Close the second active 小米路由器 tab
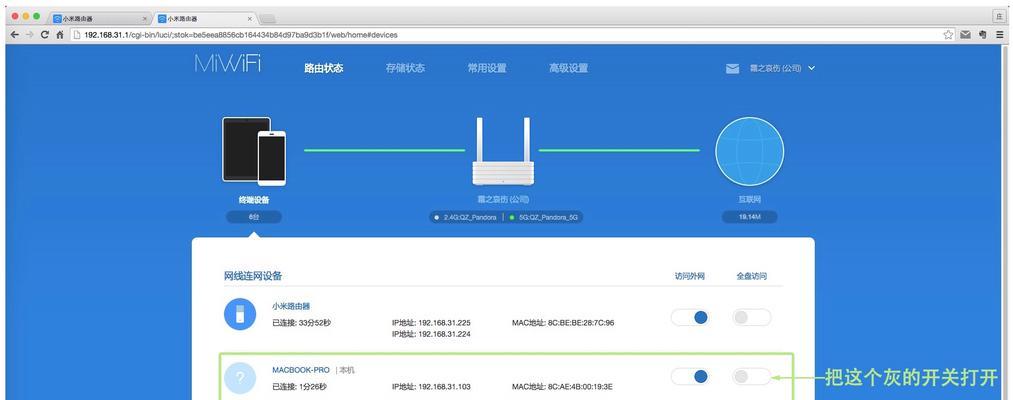 pos(249,19)
